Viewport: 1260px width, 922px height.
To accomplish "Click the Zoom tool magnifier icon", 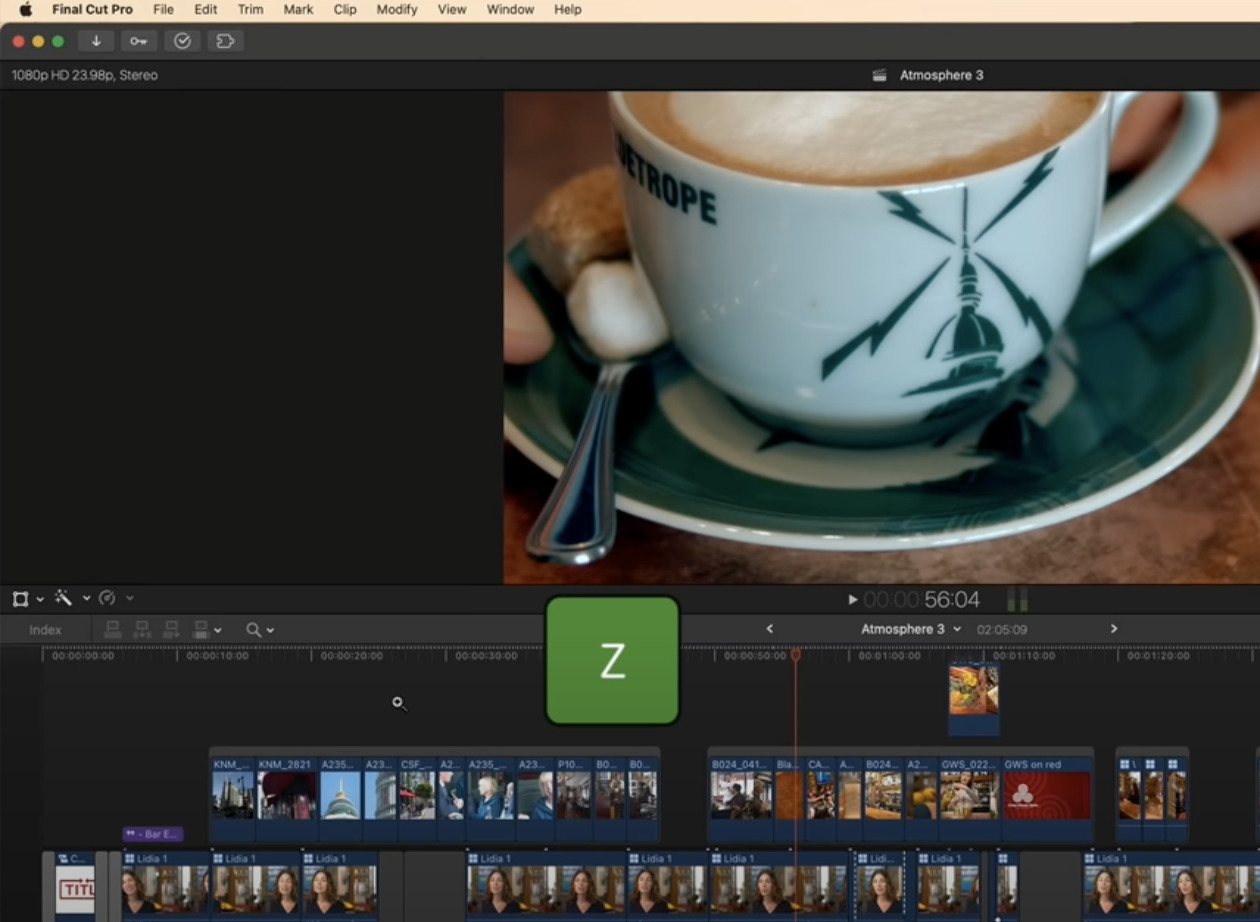I will pos(253,630).
